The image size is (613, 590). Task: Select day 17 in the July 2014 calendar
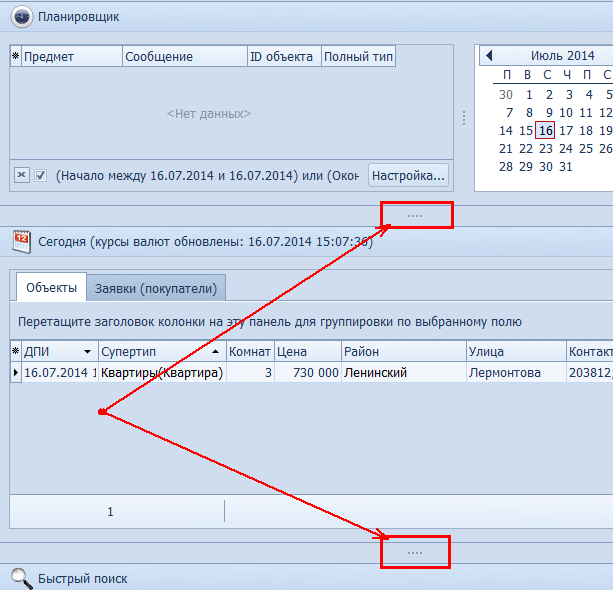tap(566, 130)
